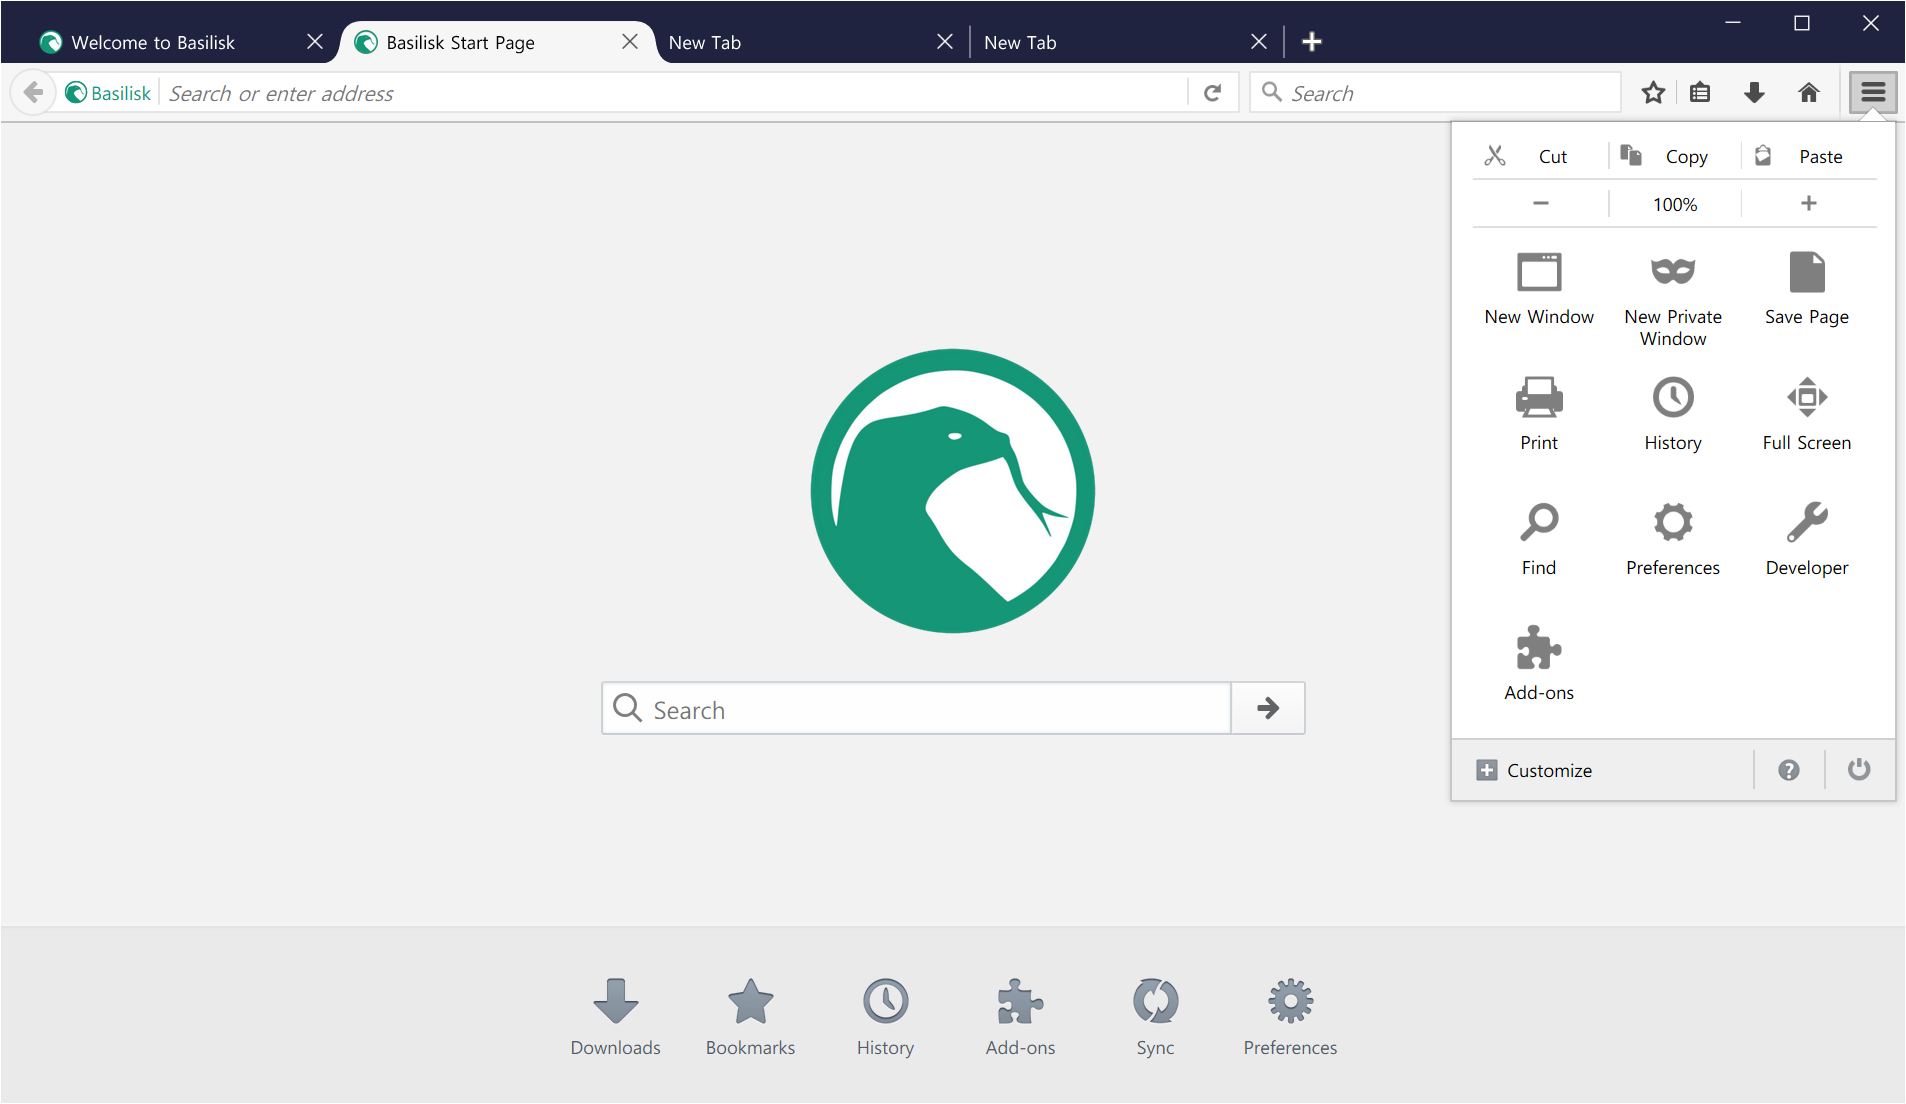The height and width of the screenshot is (1104, 1906).
Task: Open History shortcut at page bottom
Action: coord(885,1017)
